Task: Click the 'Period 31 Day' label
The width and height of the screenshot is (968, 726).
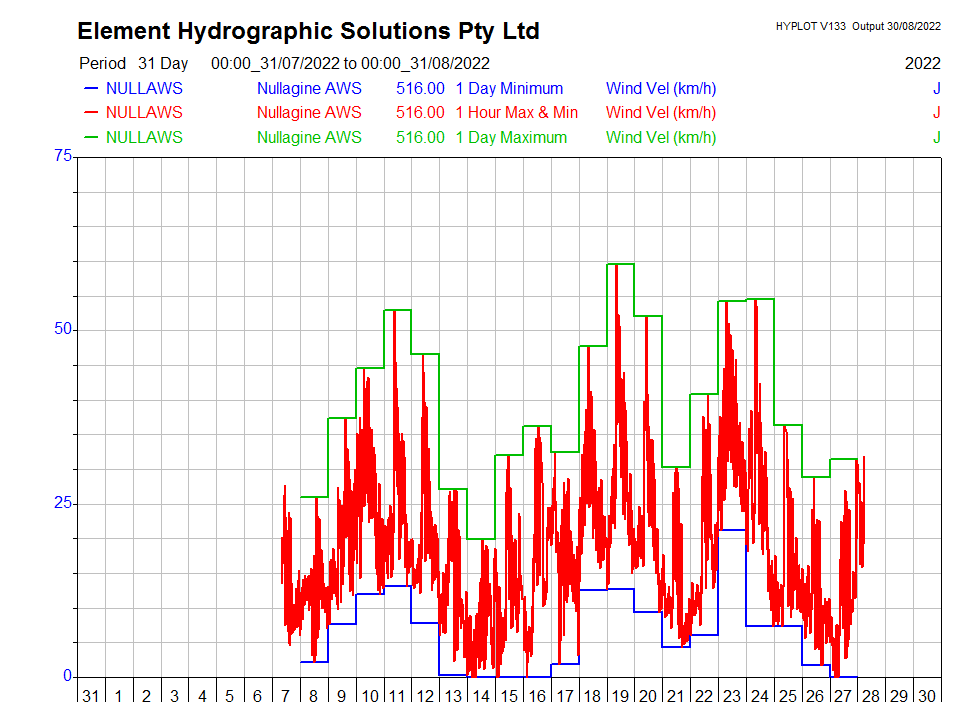Action: point(132,63)
